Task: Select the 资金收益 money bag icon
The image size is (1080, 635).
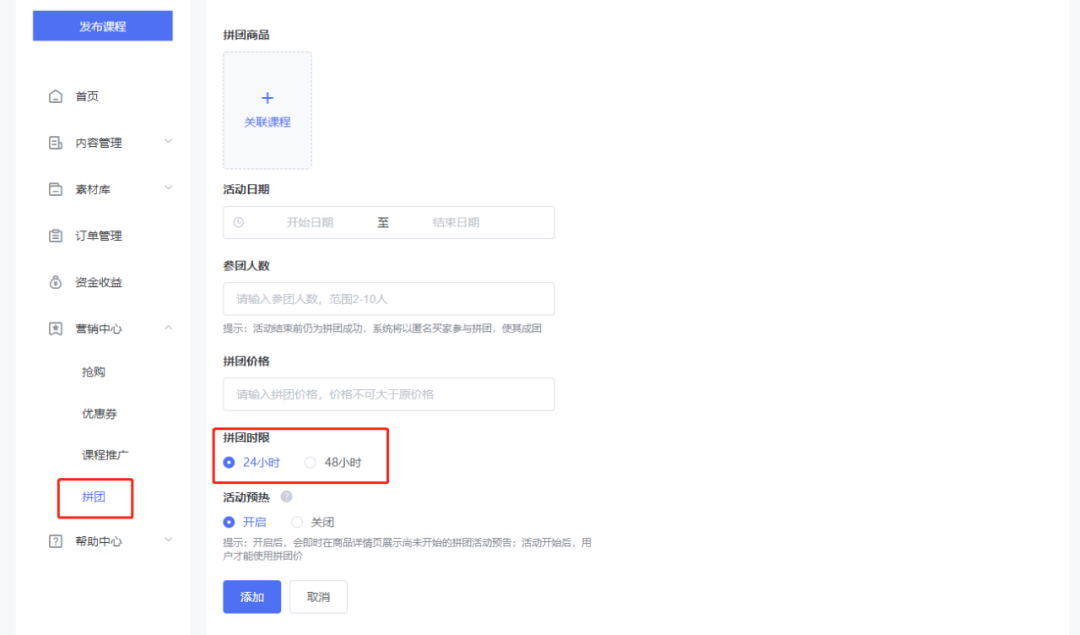Action: (x=56, y=282)
